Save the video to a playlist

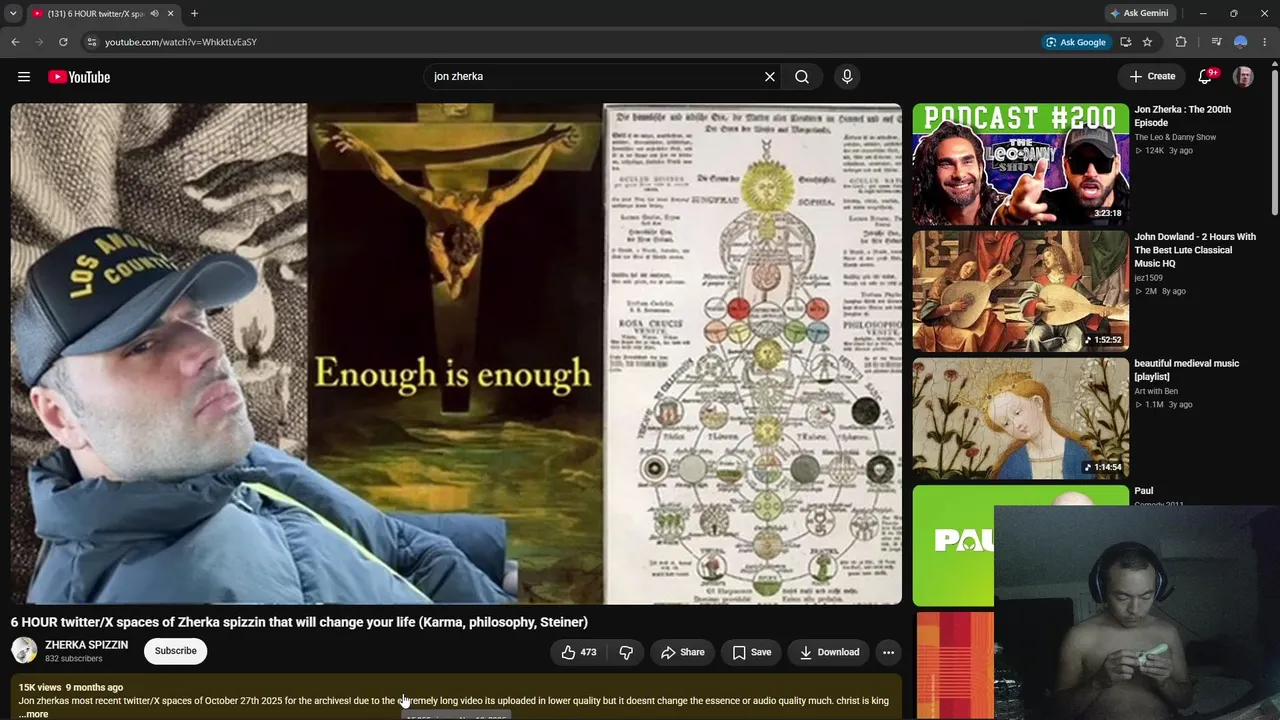point(751,652)
